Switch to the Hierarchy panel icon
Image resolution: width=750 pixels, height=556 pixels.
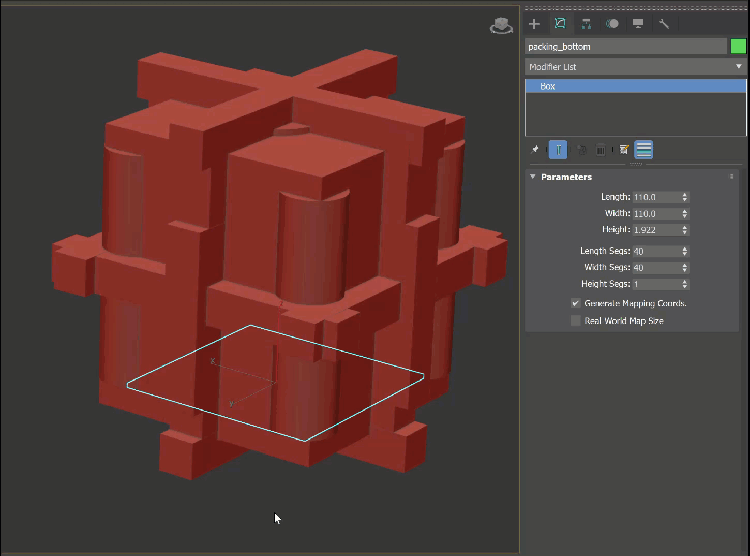coord(586,23)
